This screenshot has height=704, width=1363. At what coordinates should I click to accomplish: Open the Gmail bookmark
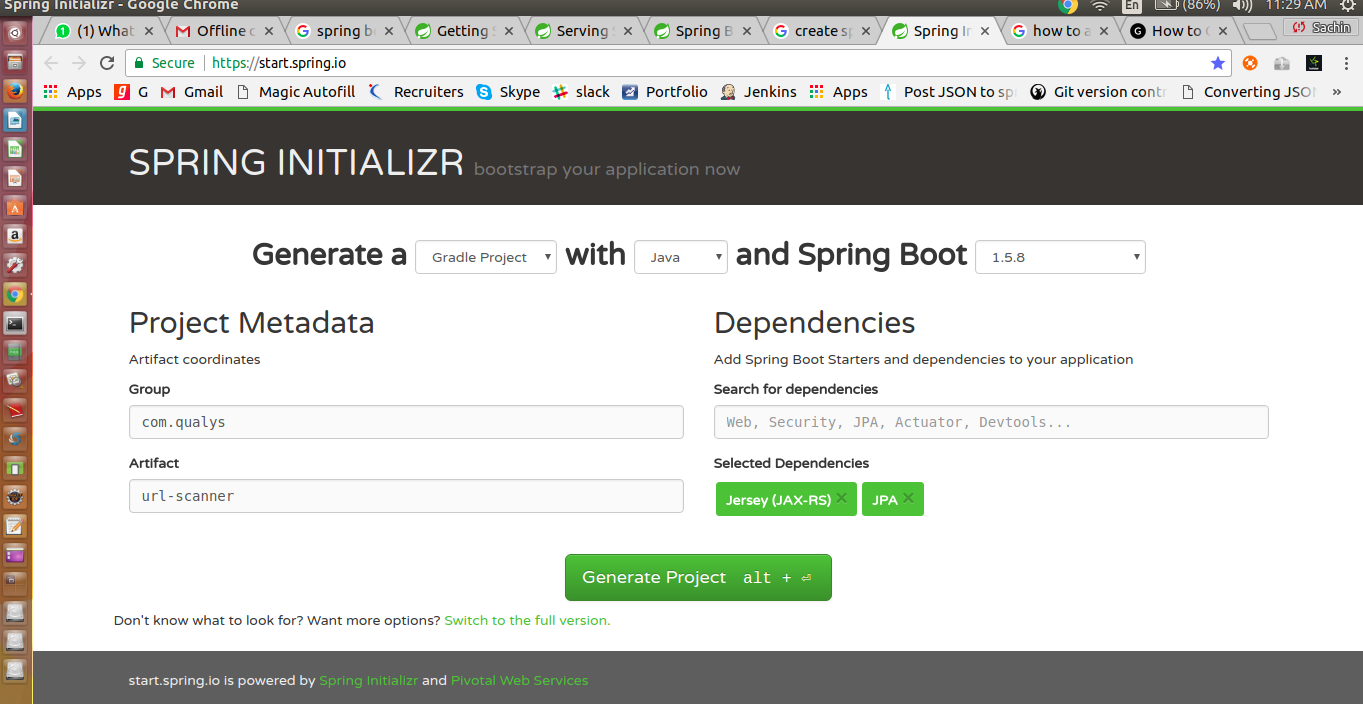point(191,92)
